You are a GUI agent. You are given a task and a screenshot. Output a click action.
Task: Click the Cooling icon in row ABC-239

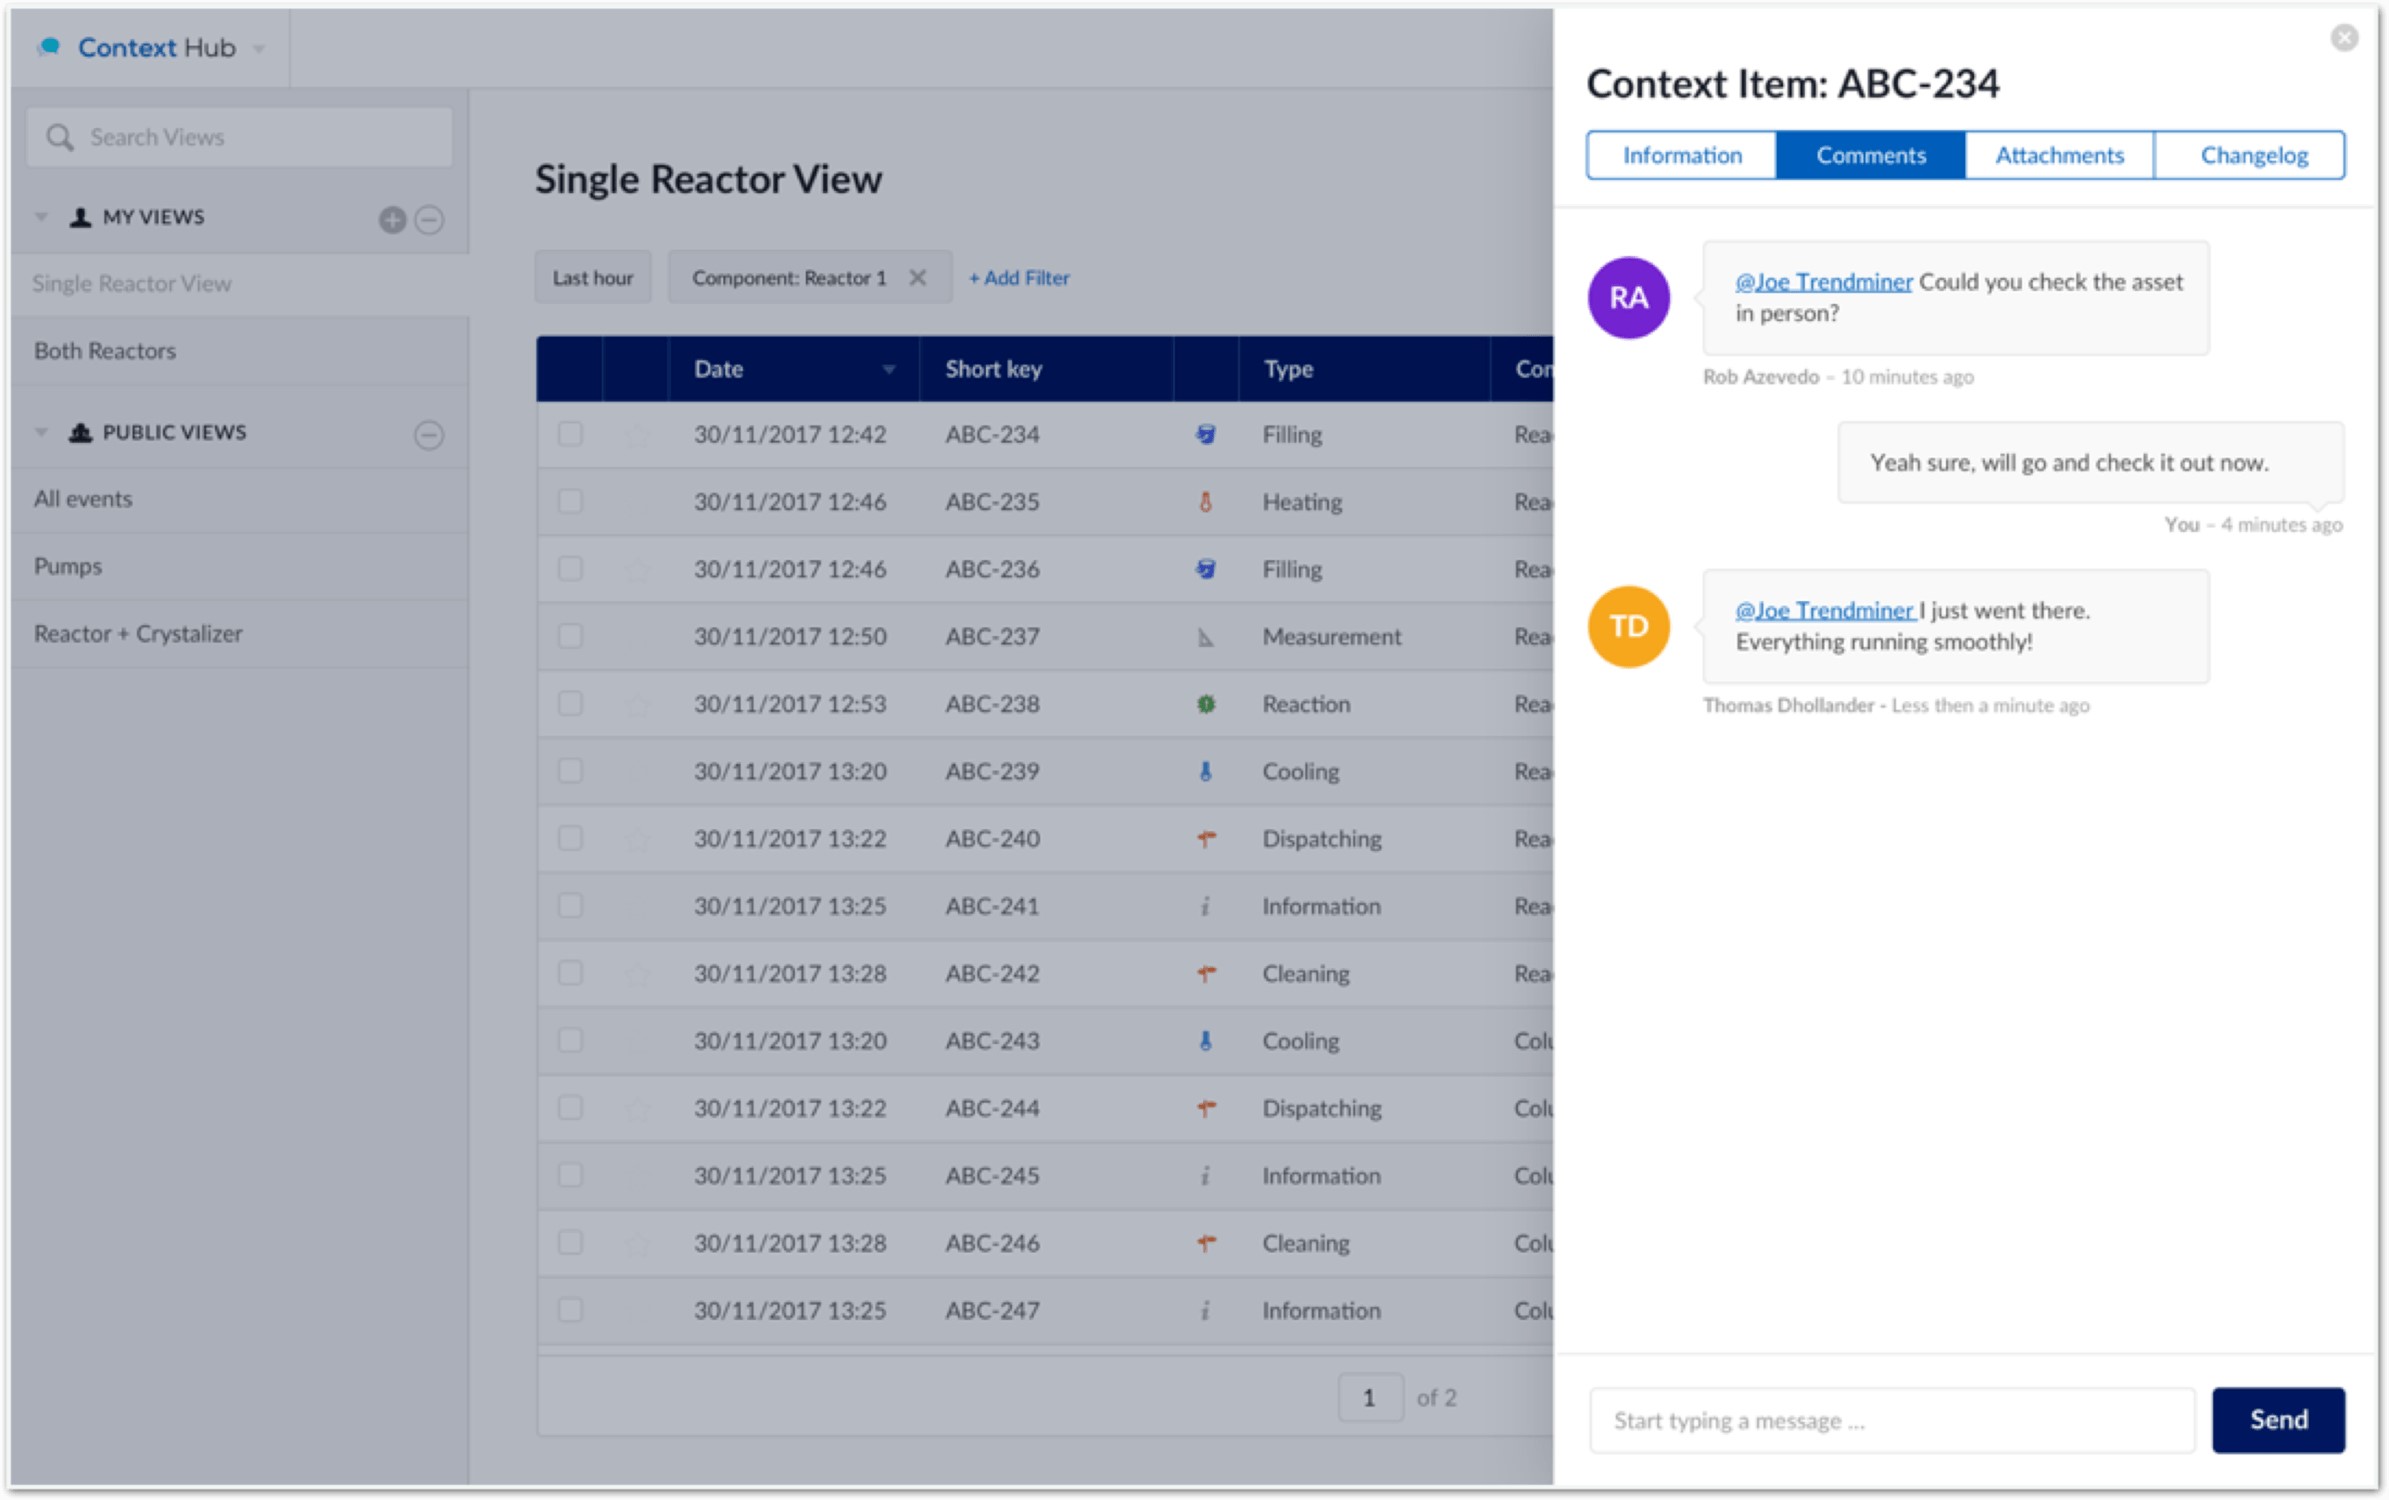1206,771
